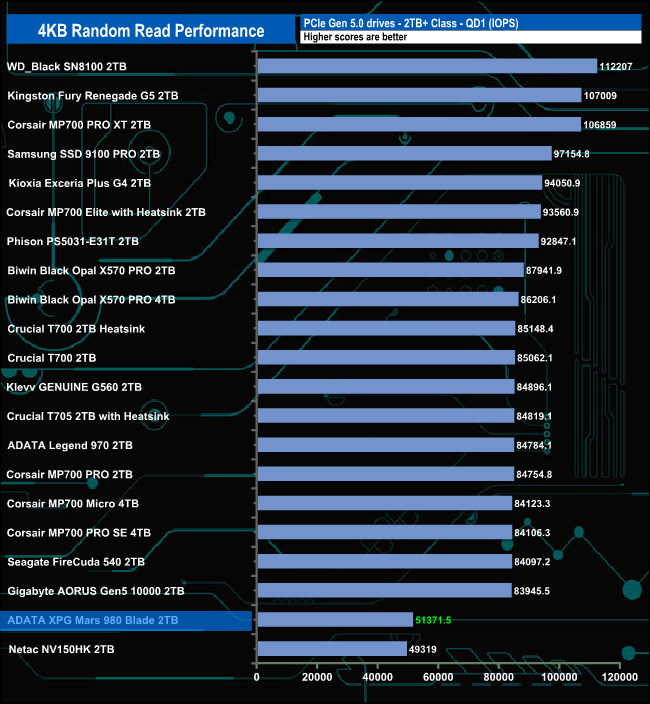Select the 'Kioxia Exceria Plus G4 2TB' label
This screenshot has width=650, height=704.
pyautogui.click(x=79, y=183)
